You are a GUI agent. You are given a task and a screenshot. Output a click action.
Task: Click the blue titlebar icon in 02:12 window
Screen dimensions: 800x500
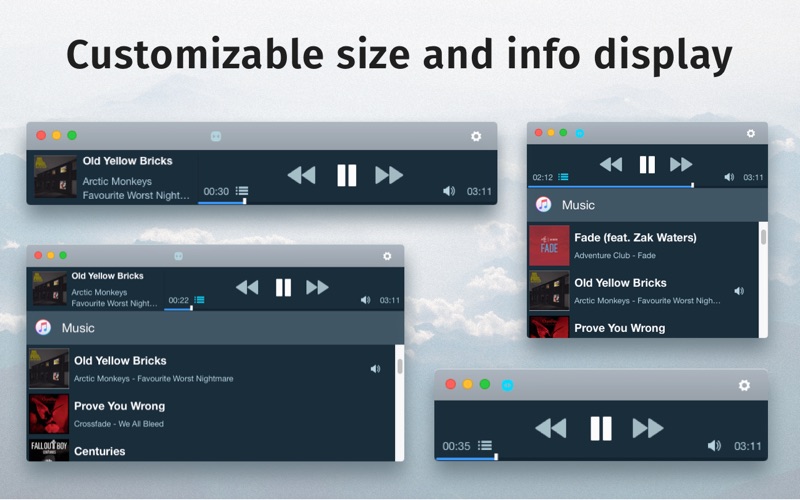pos(580,134)
